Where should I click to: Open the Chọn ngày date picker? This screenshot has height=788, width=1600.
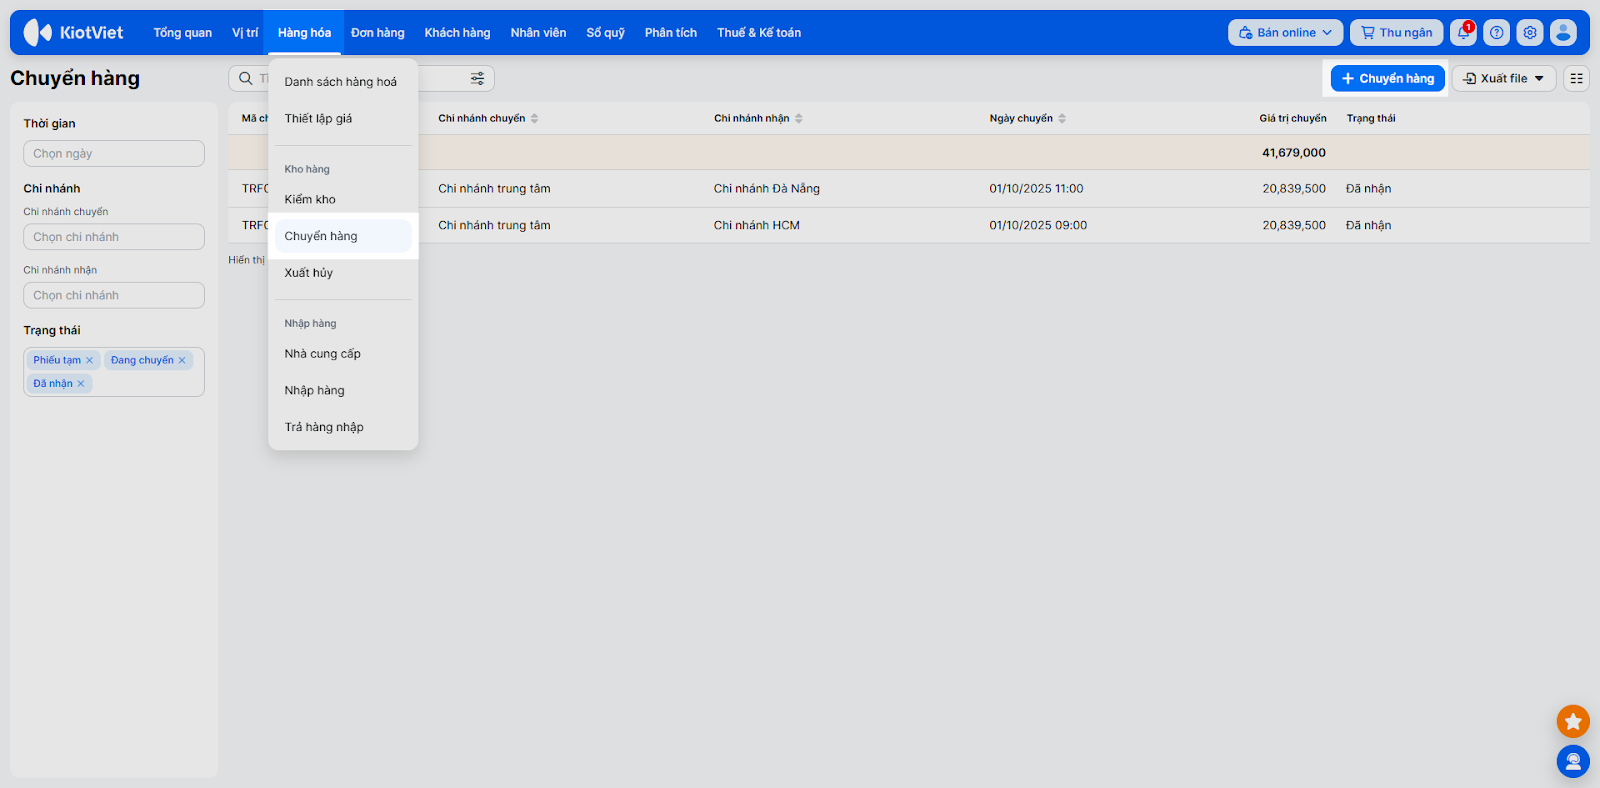point(114,153)
